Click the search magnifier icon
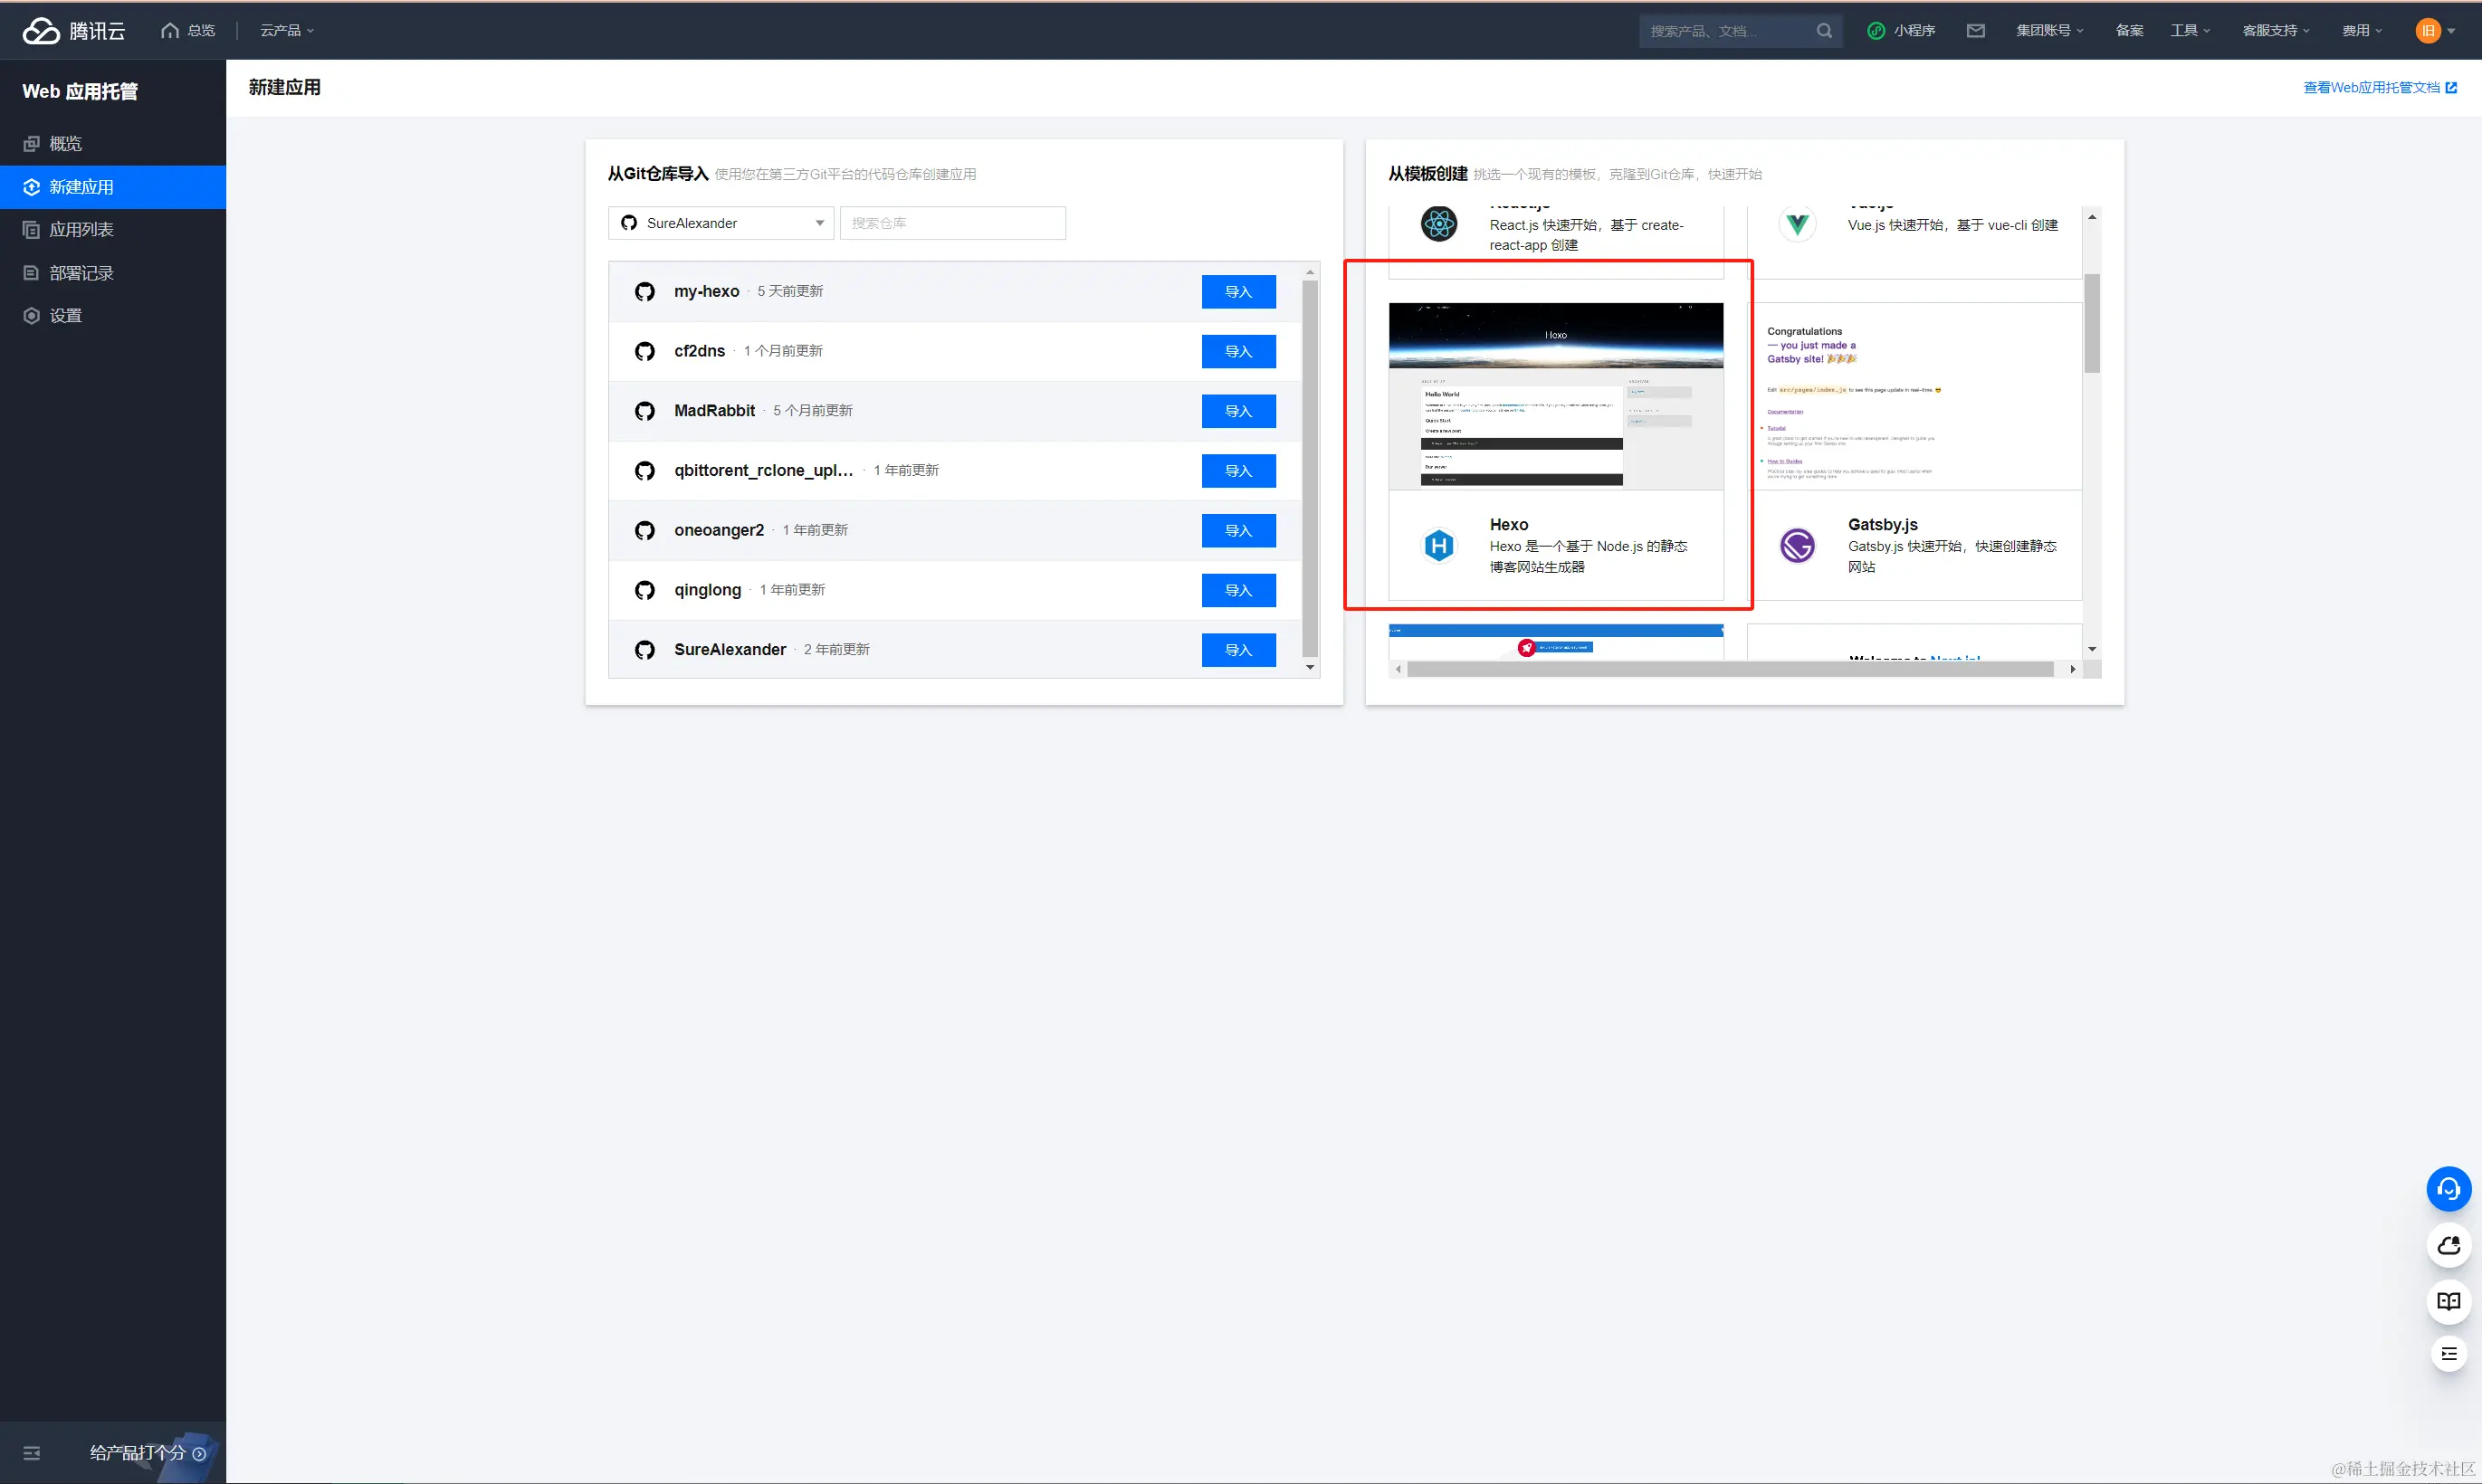 coord(1824,31)
